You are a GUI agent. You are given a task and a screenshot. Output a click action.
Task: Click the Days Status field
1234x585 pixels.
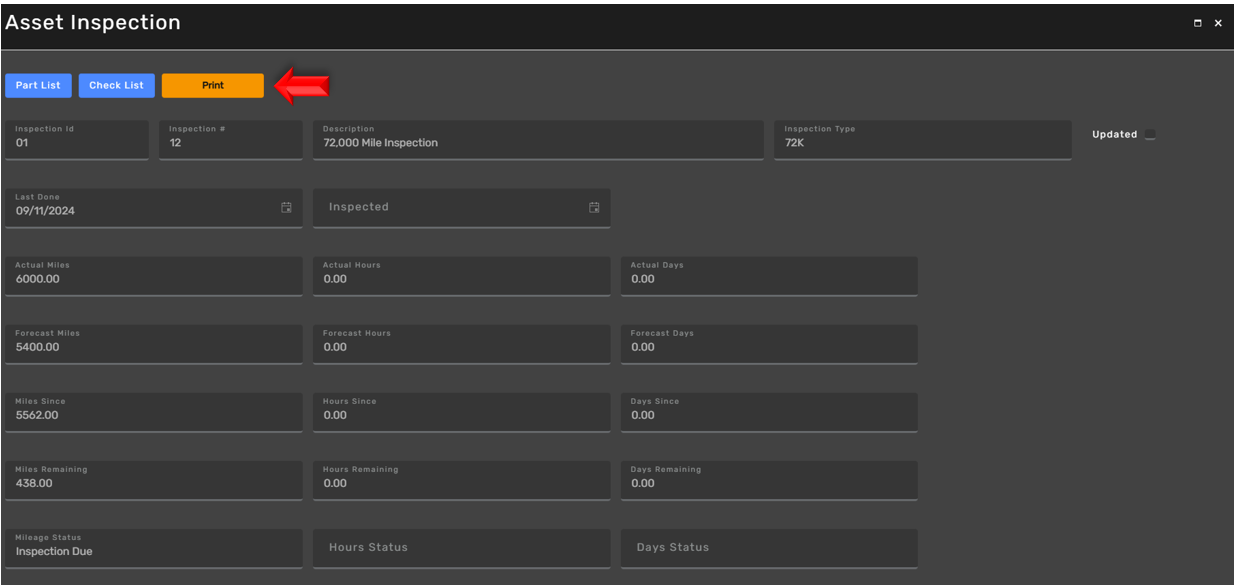pos(769,548)
